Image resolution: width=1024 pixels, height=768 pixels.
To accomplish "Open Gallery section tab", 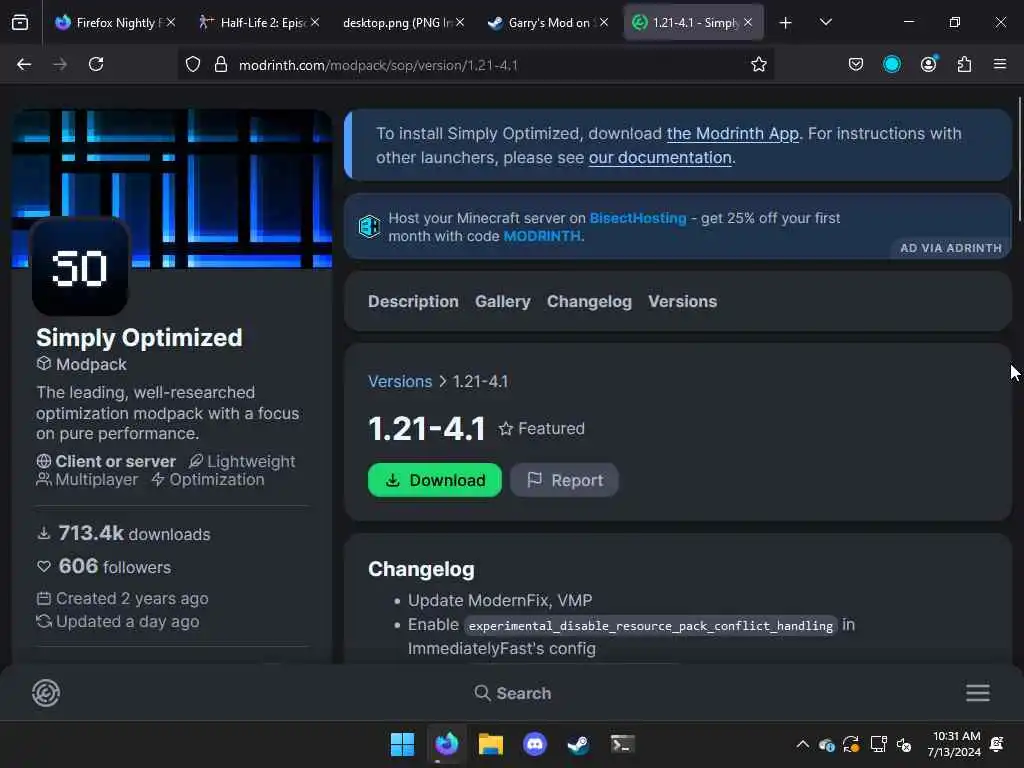I will (502, 302).
